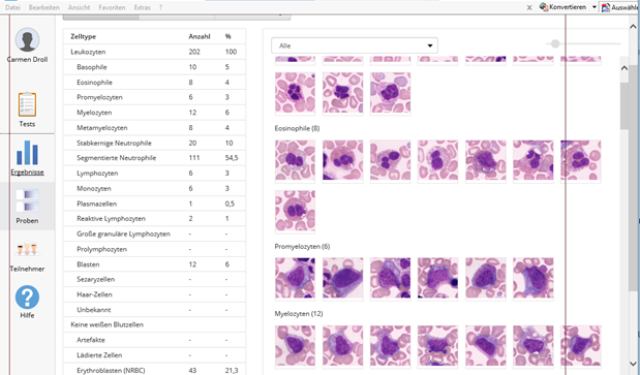This screenshot has height=375, width=640.
Task: Click the Konvertieren toolbar icon
Action: 544,7
